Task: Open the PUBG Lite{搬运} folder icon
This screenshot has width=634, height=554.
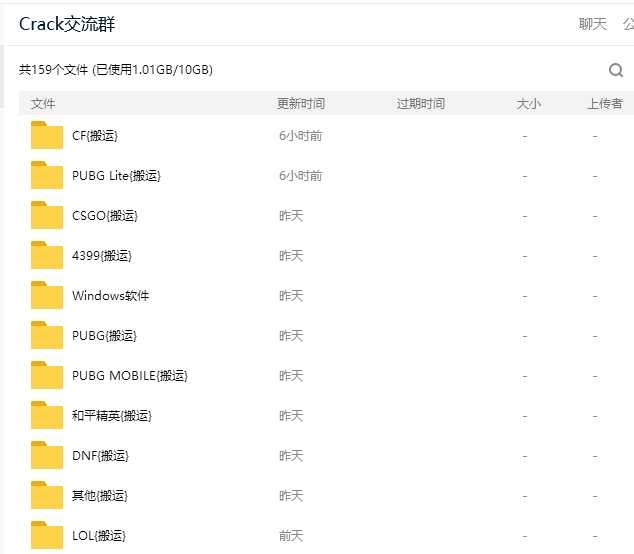Action: [47, 175]
